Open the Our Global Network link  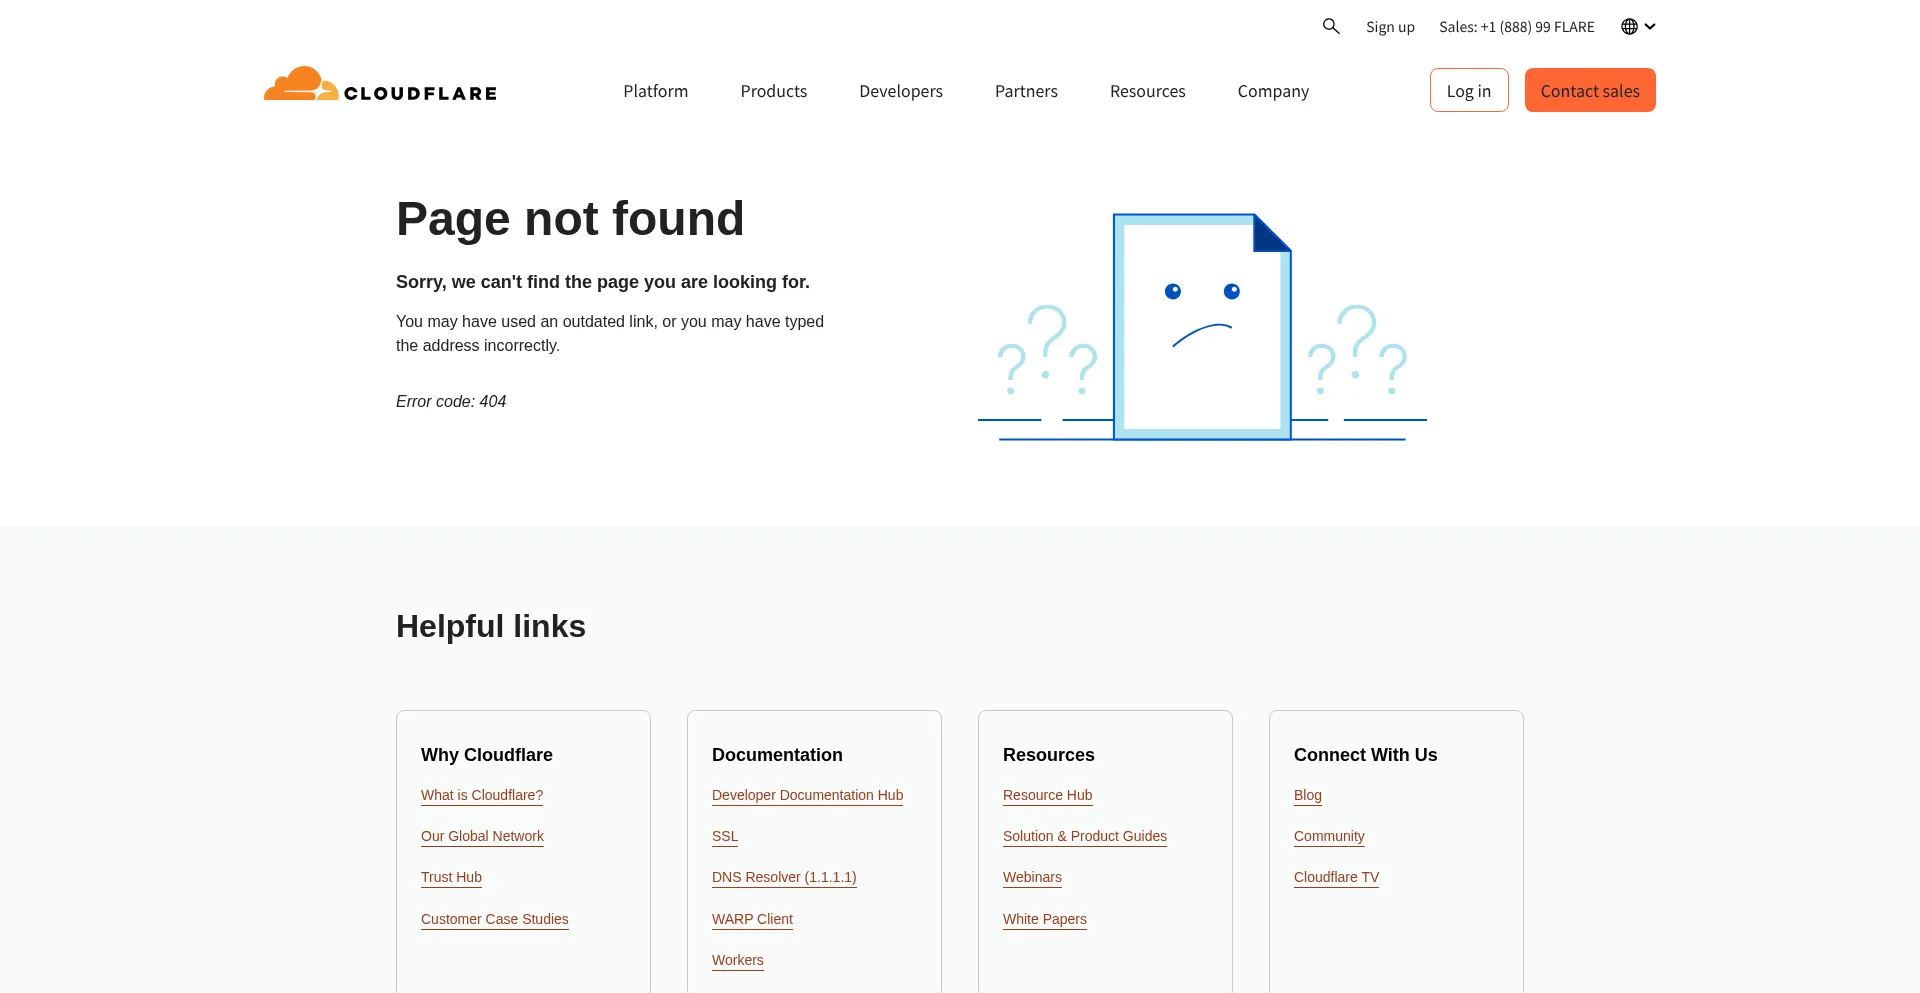tap(482, 836)
